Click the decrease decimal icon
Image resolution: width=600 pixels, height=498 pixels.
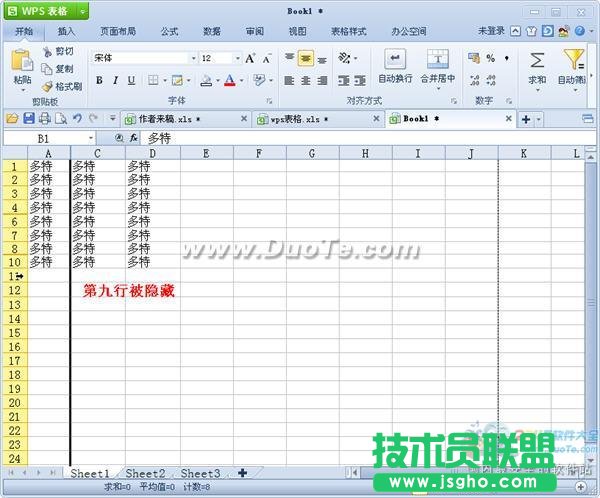pyautogui.click(x=491, y=80)
